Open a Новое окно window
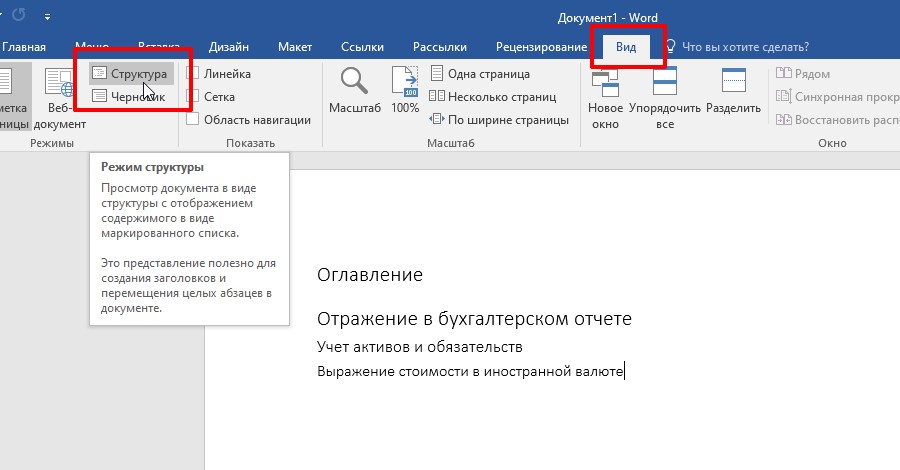Image resolution: width=900 pixels, height=470 pixels. (605, 99)
